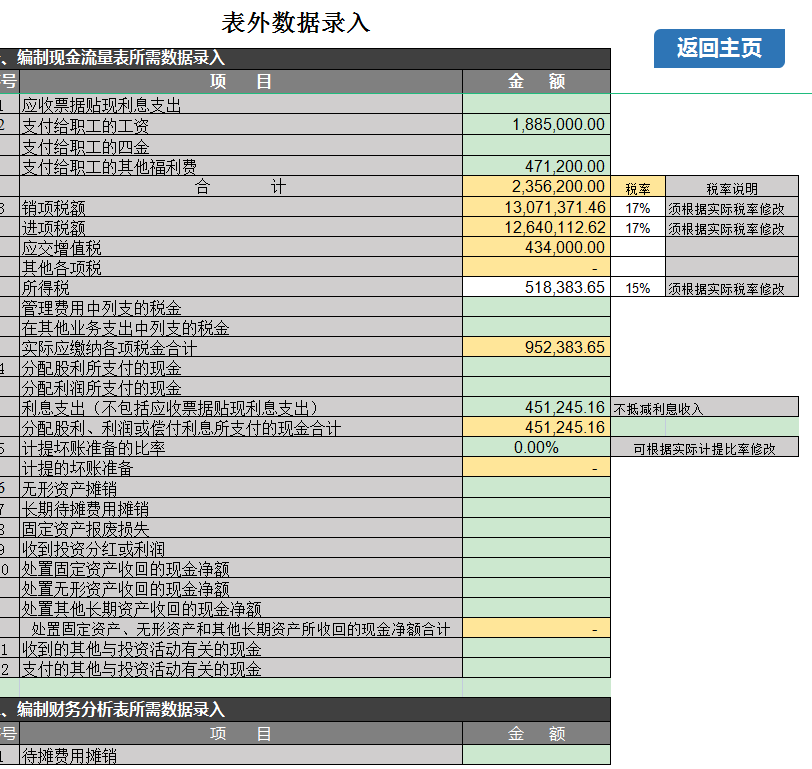Select the 收到投资分红或利润 amount cell

pos(536,548)
